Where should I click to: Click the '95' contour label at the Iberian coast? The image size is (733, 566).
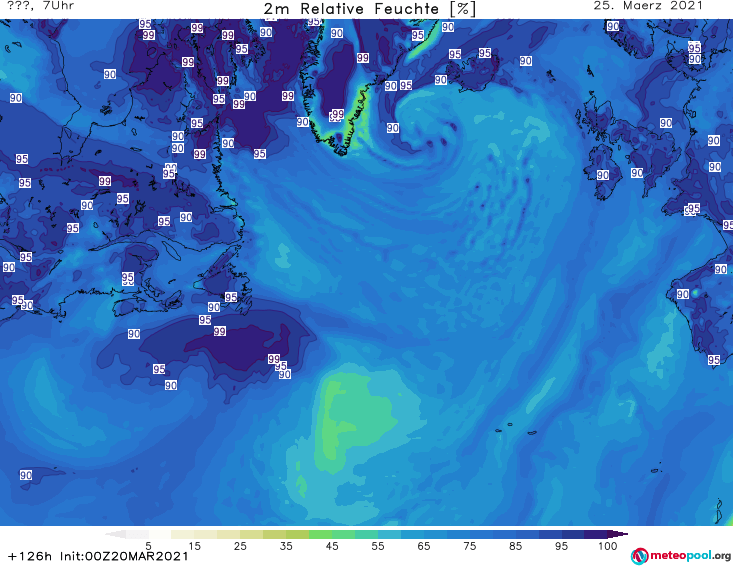coord(714,360)
